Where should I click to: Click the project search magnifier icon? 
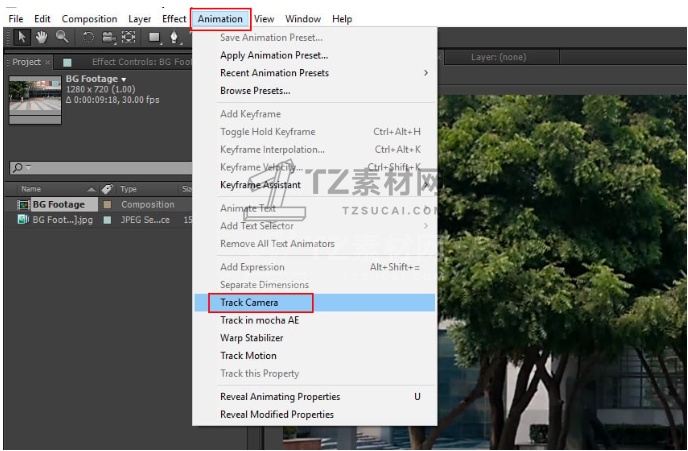pos(18,167)
